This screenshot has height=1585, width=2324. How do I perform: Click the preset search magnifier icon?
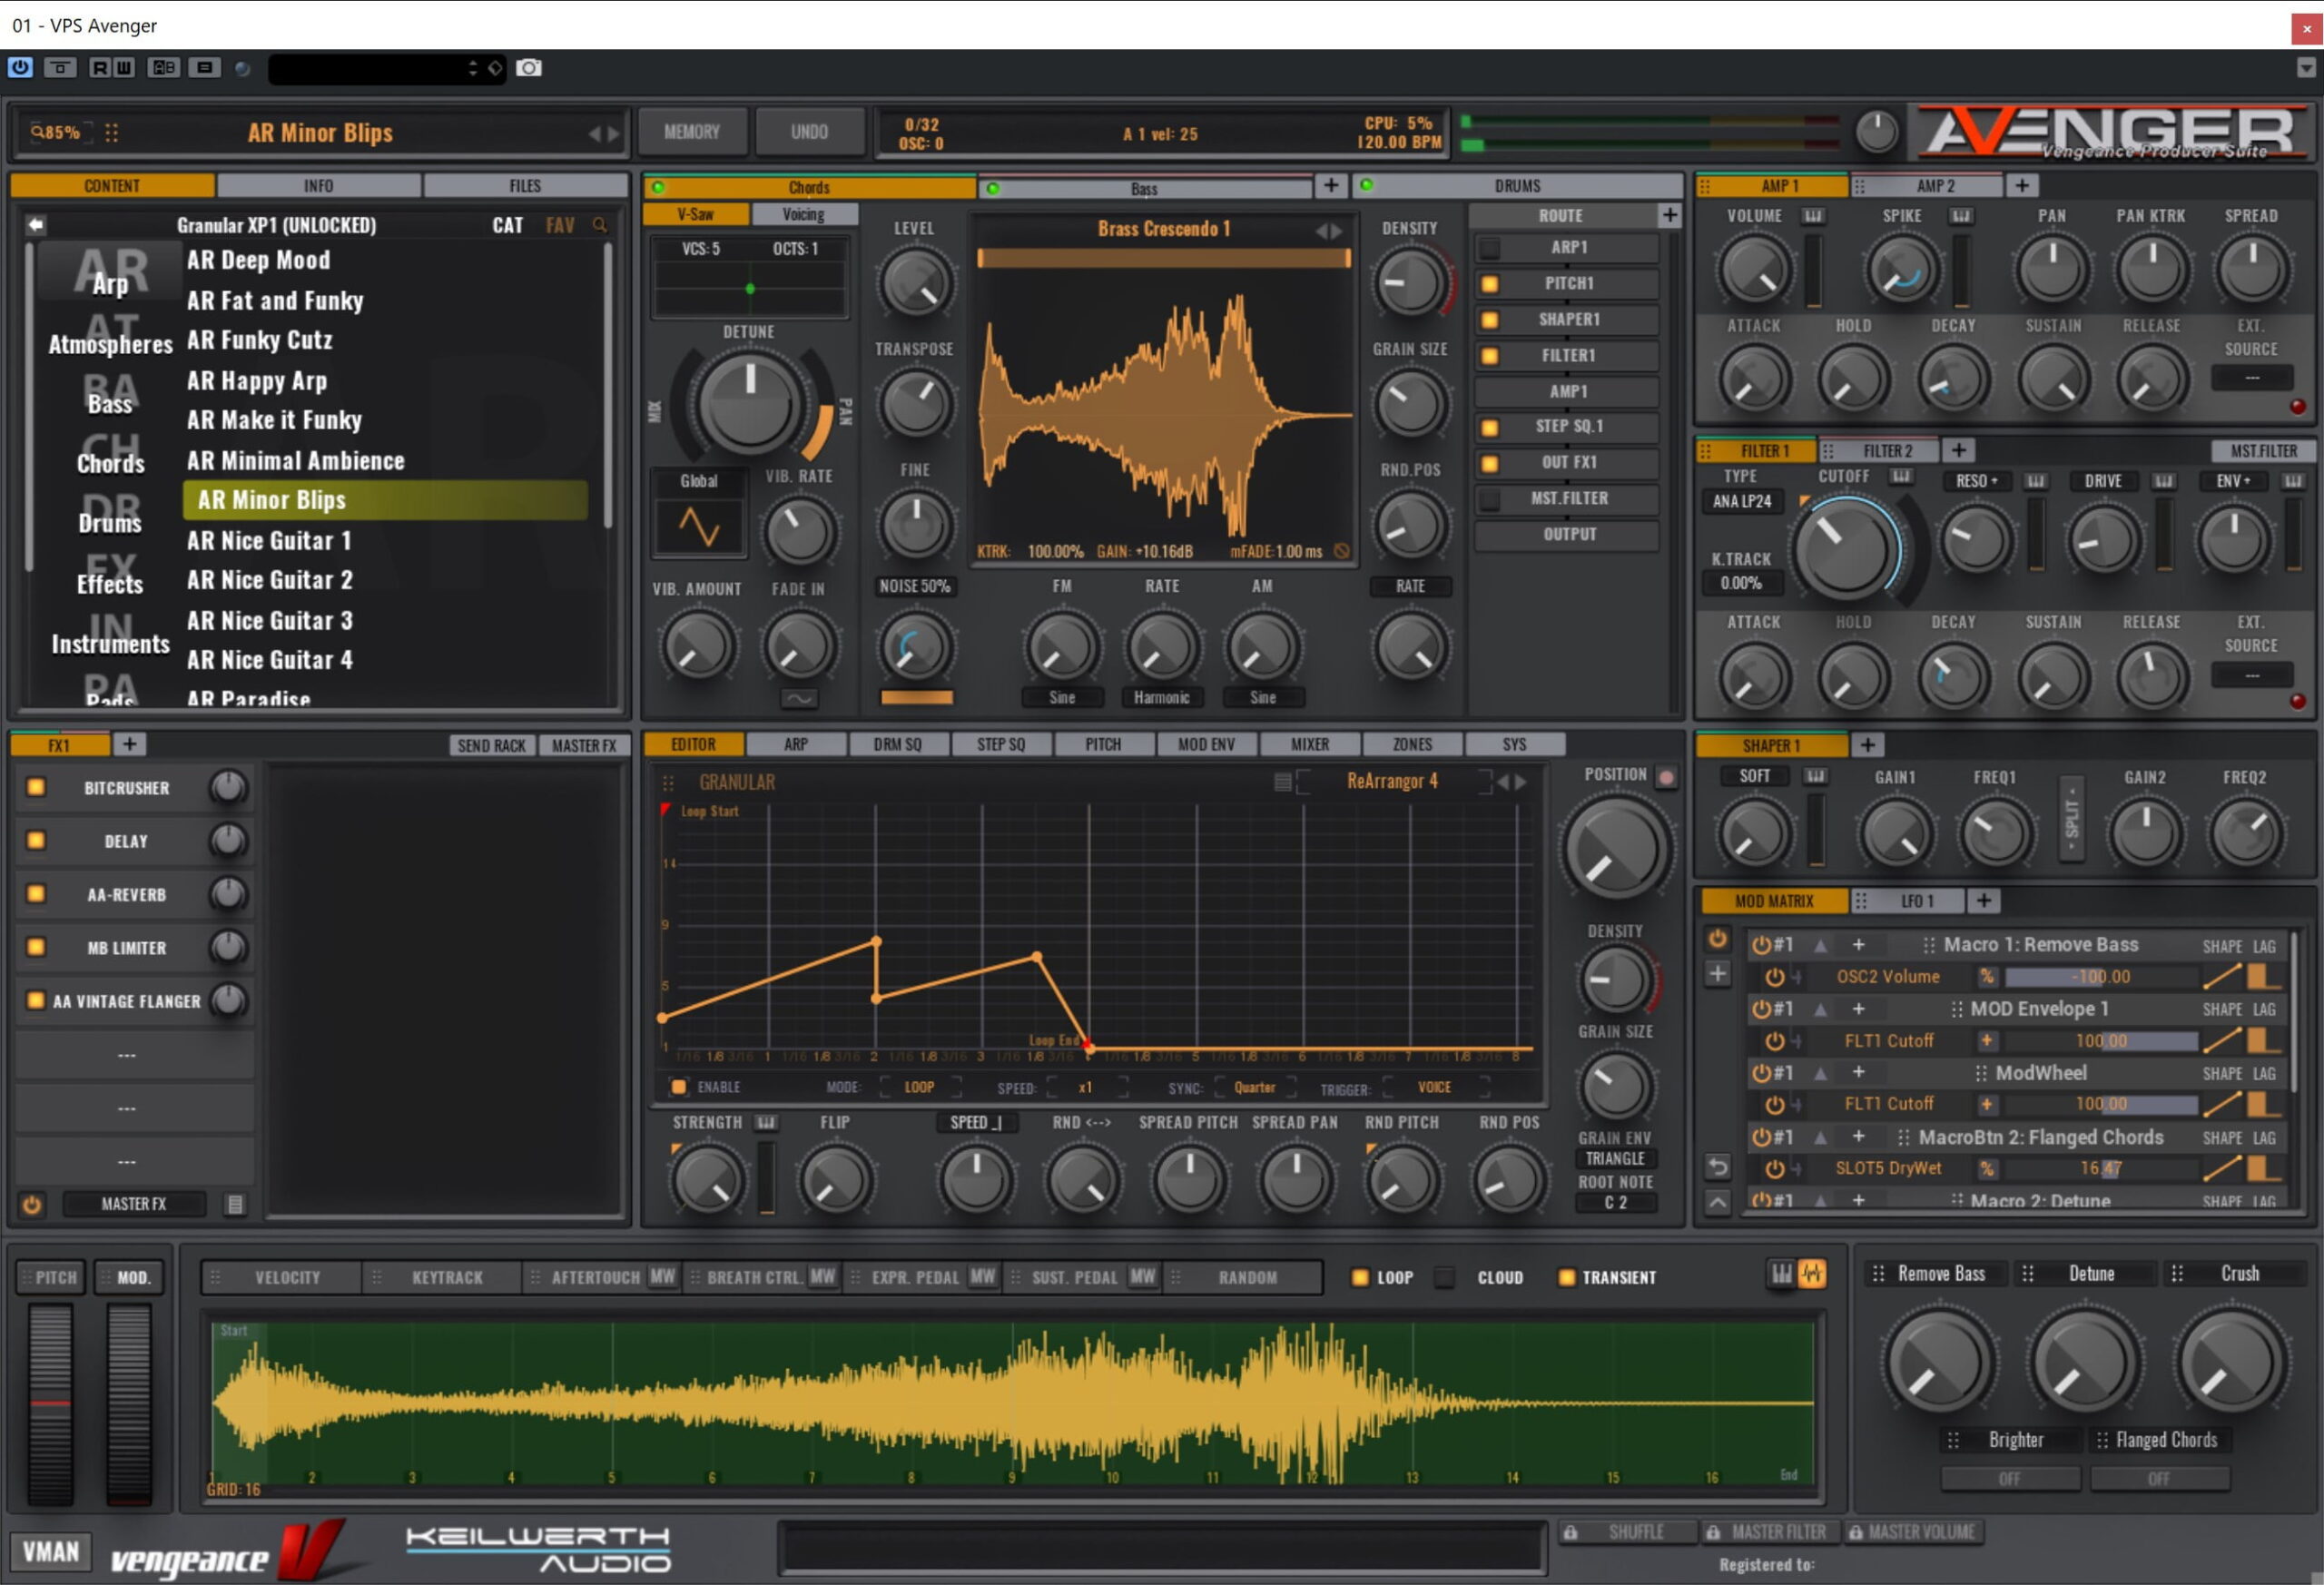(x=600, y=226)
